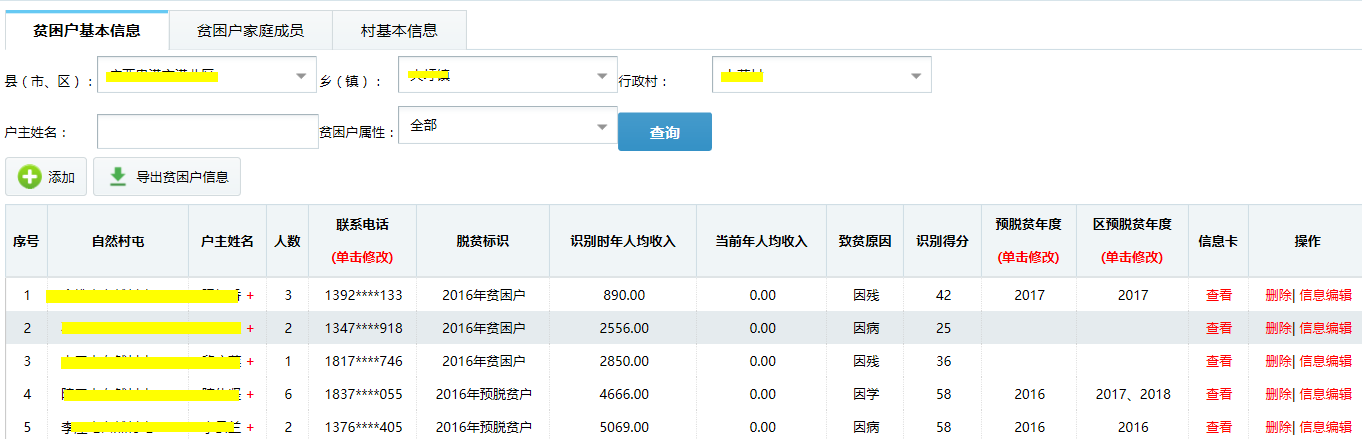The image size is (1362, 439).
Task: Open the 村基本信息 tab
Action: tap(399, 30)
